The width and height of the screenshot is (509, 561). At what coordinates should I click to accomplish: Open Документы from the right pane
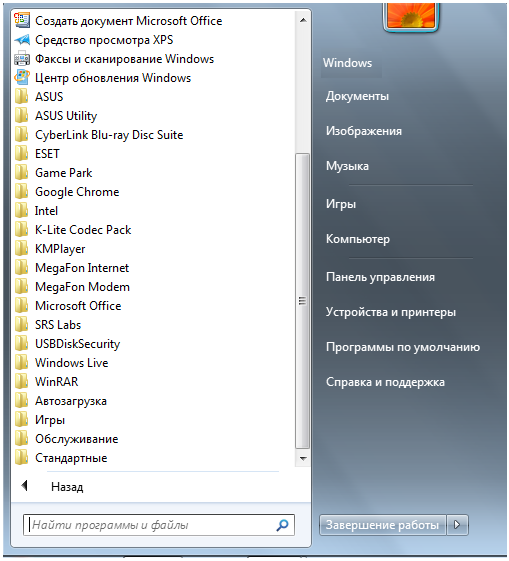point(357,96)
